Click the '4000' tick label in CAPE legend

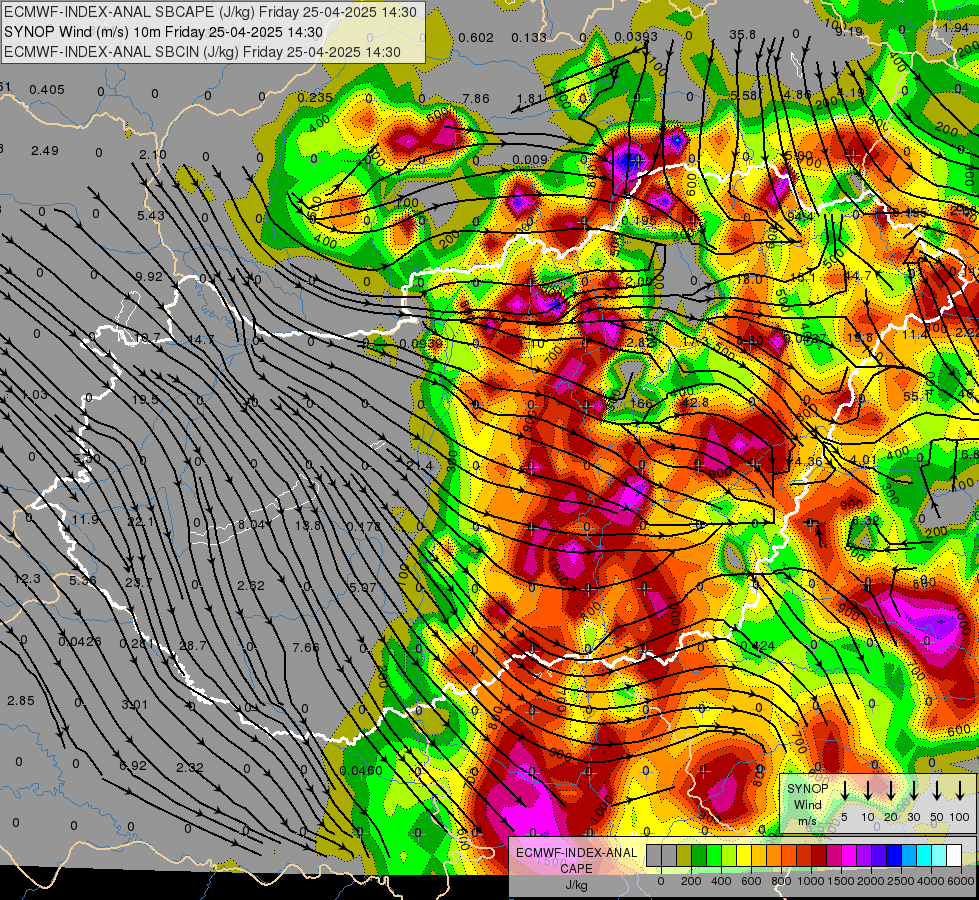pyautogui.click(x=931, y=881)
